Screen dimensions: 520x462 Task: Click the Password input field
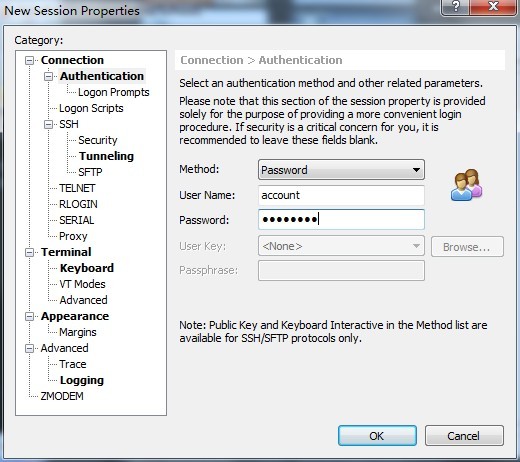(341, 219)
